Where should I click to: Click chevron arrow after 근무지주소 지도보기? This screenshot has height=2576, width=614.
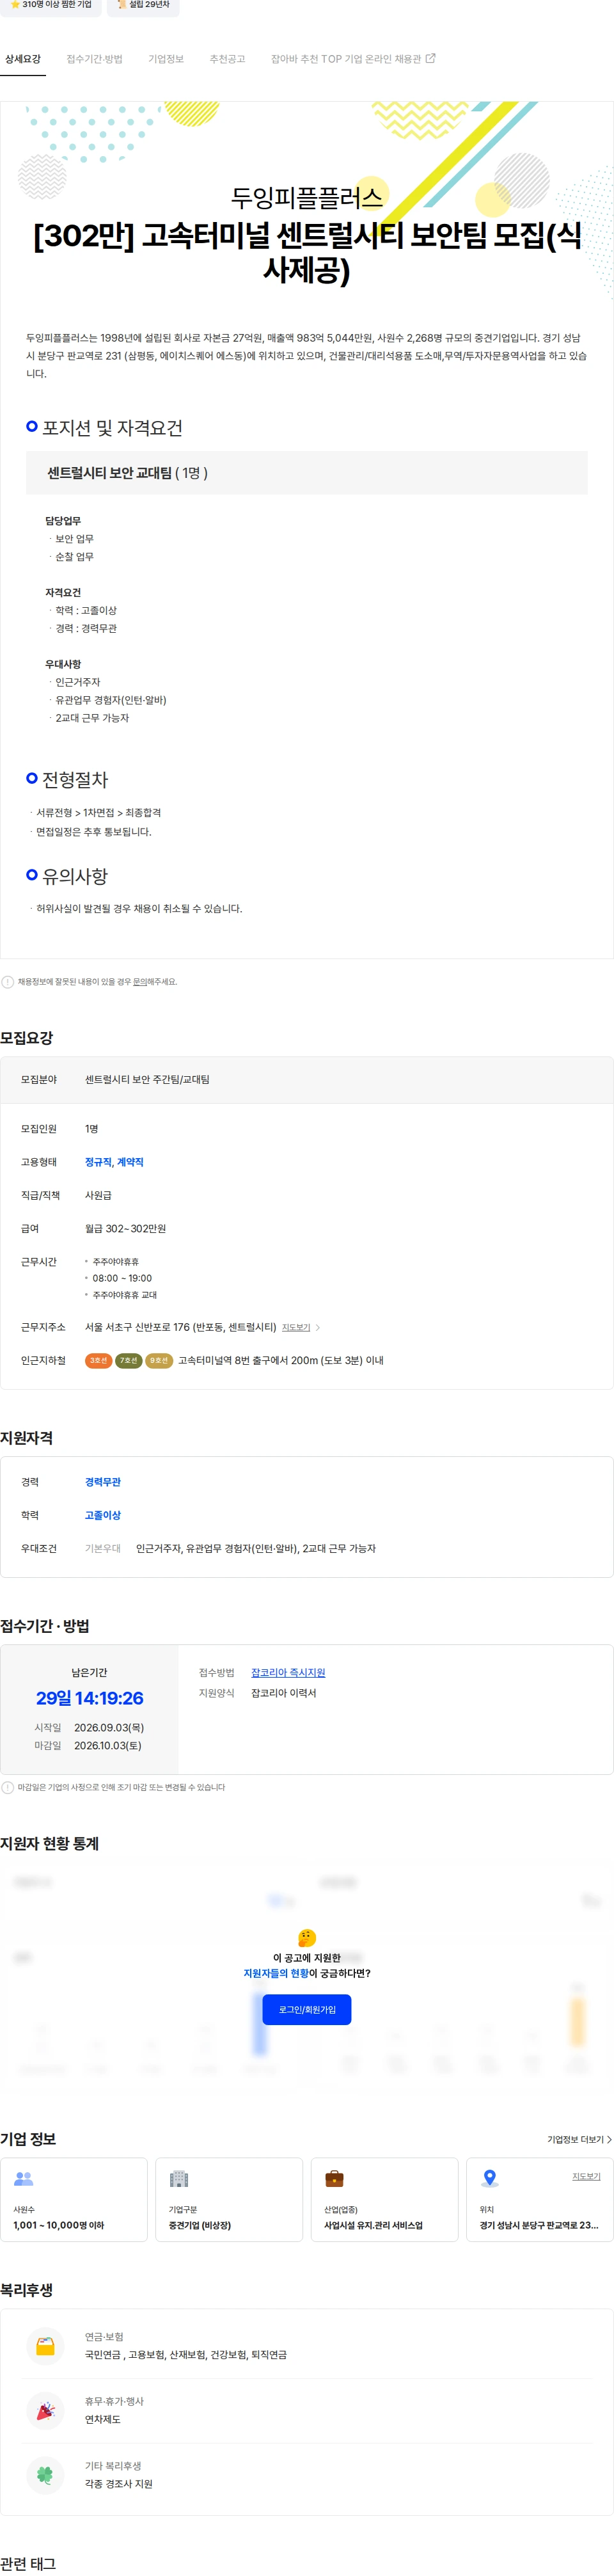coord(318,1327)
